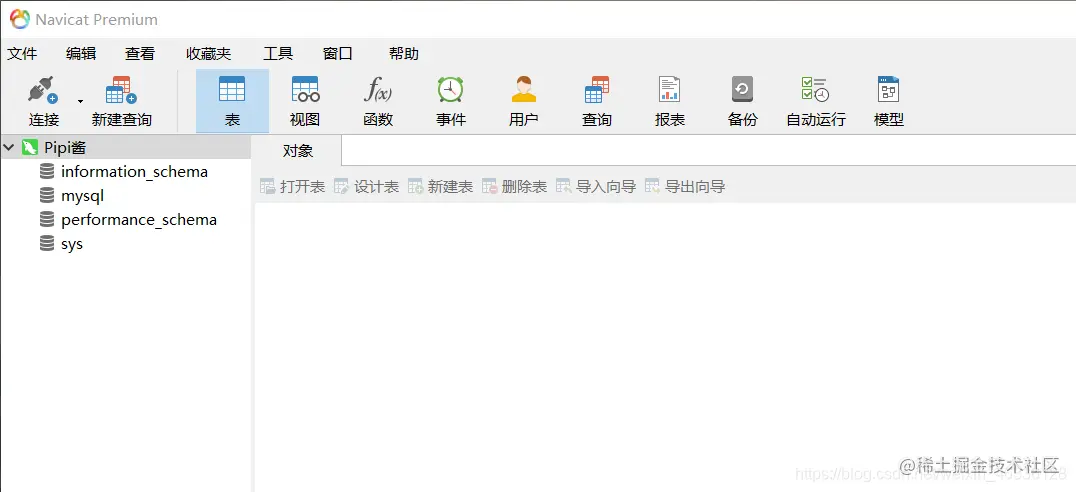1076x492 pixels.
Task: Click the Pipi酱 connection icon
Action: coord(30,147)
